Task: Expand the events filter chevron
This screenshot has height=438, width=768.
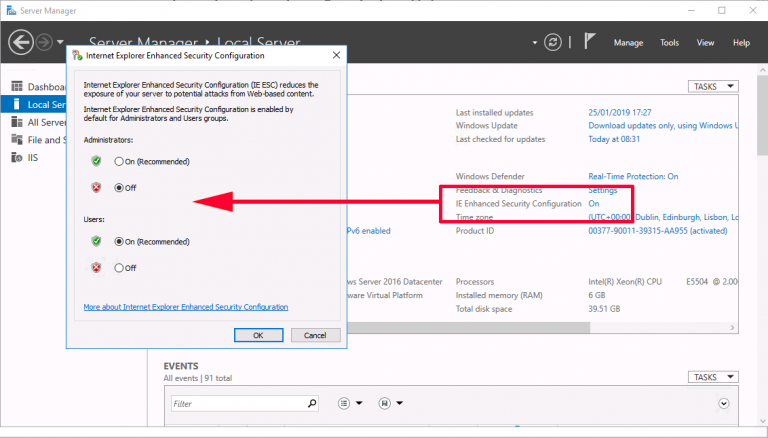Action: pos(723,404)
